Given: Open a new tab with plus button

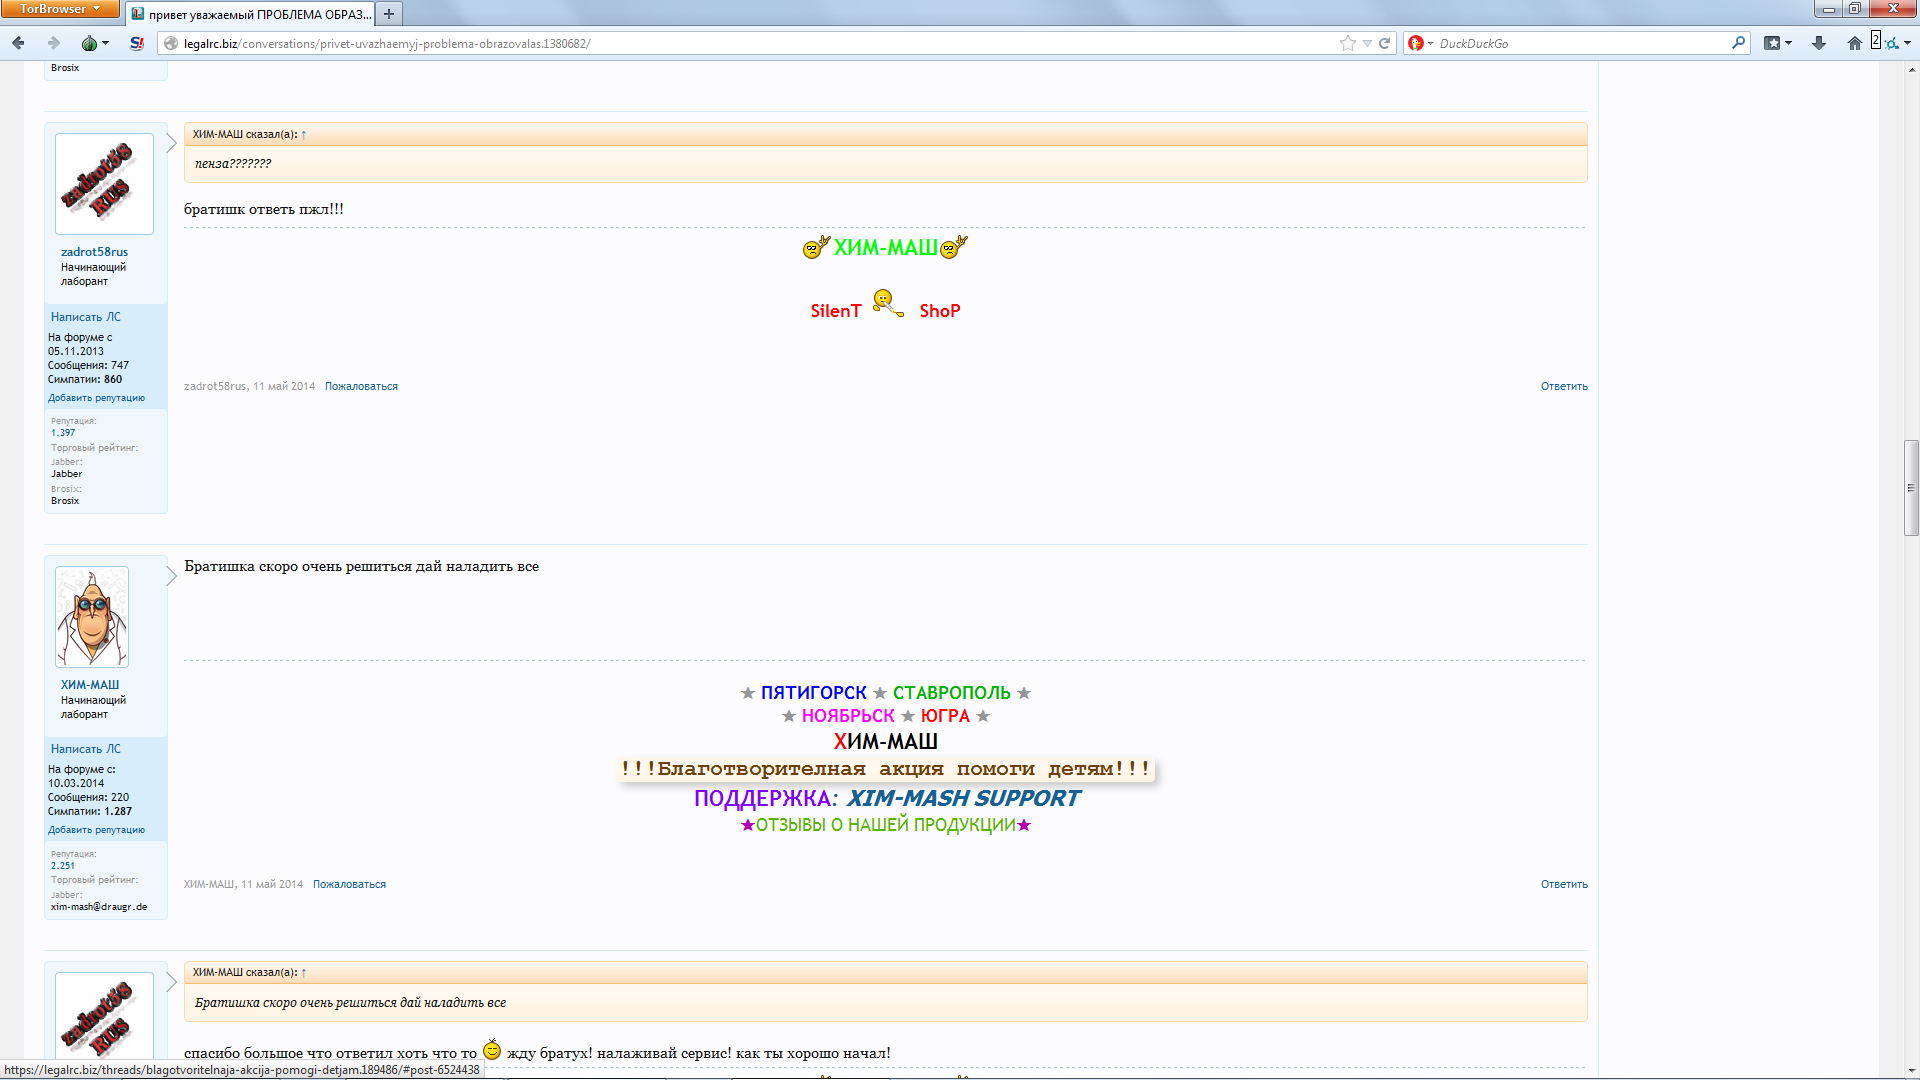Looking at the screenshot, I should click(389, 14).
